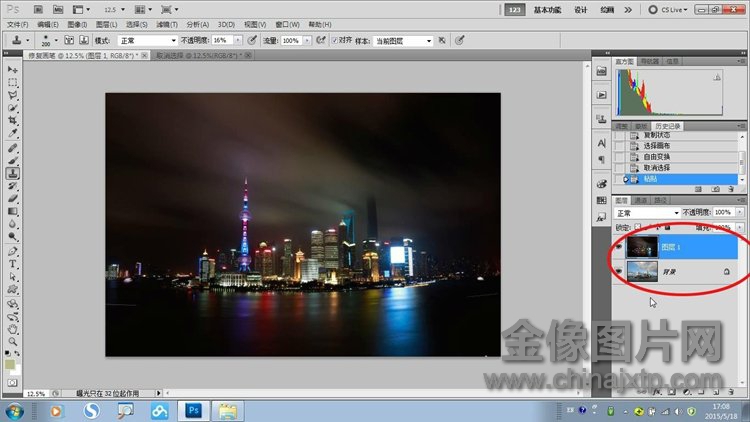Select the Brush tool
This screenshot has height=422, width=750.
click(x=12, y=161)
